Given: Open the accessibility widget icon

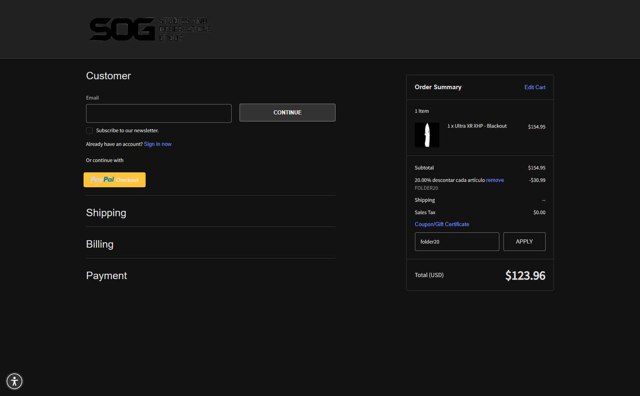Looking at the screenshot, I should click(x=15, y=381).
